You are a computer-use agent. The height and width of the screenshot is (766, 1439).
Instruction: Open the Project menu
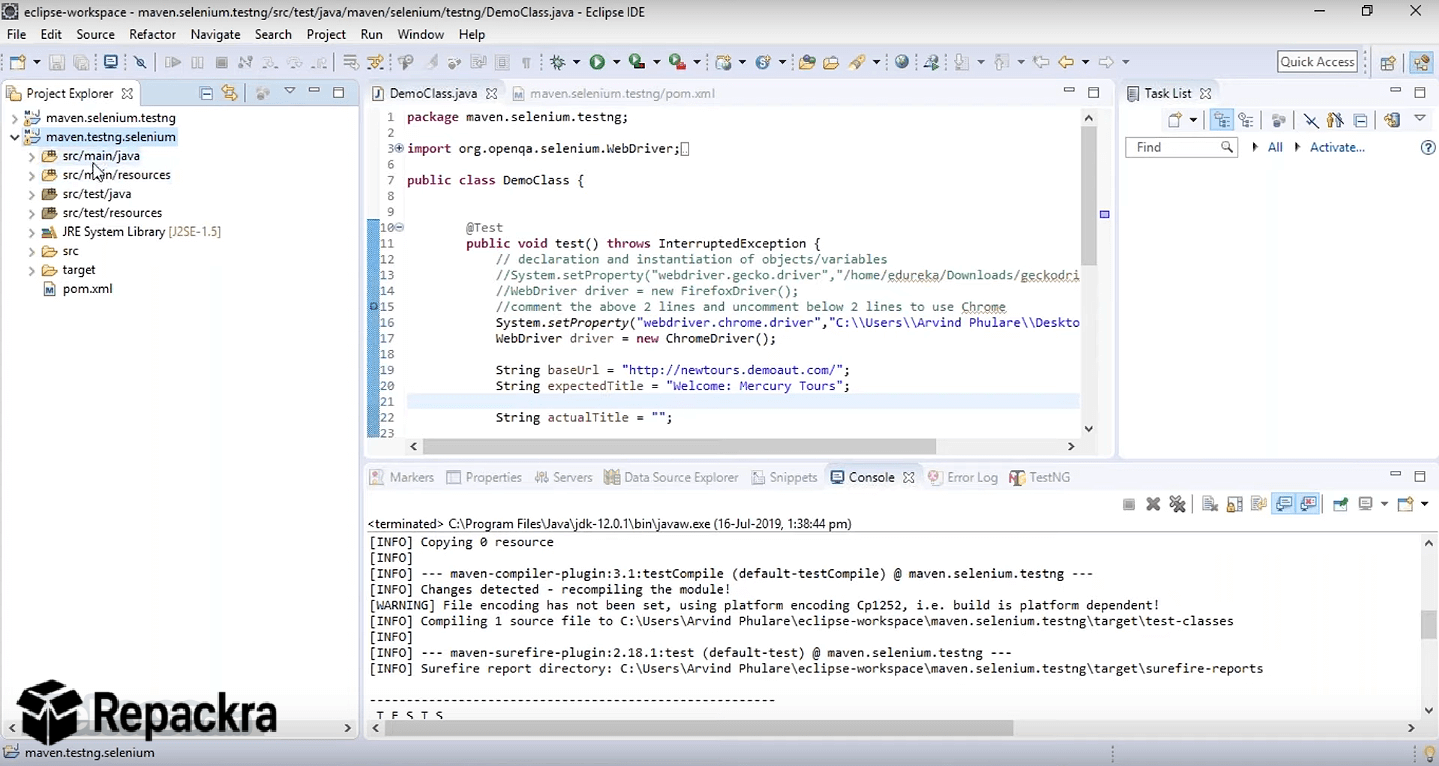pyautogui.click(x=326, y=34)
